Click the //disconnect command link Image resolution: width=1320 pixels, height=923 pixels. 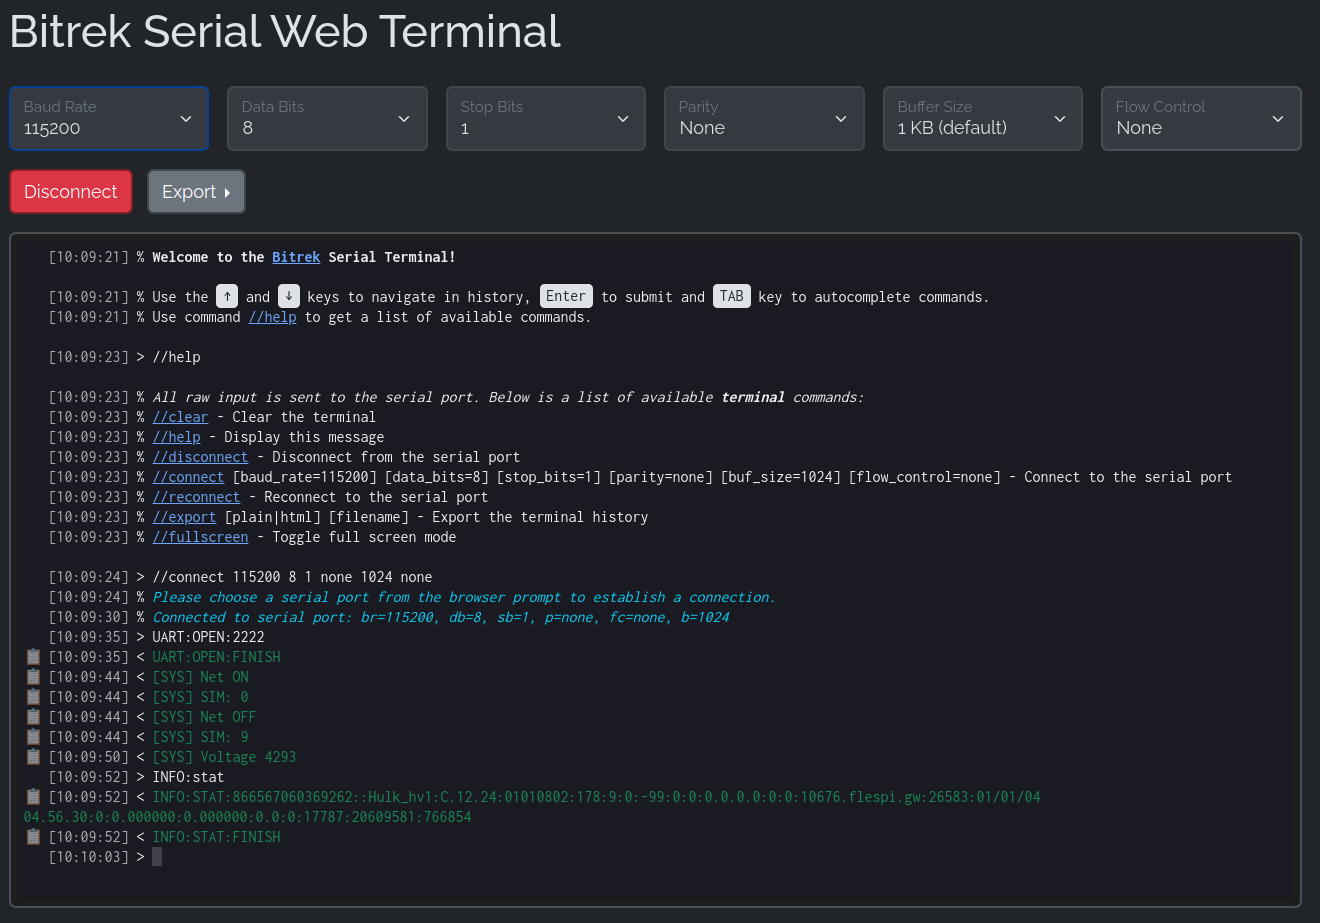coord(200,457)
